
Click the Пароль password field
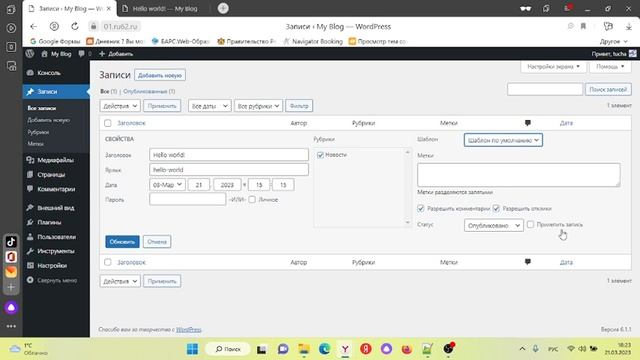click(187, 199)
